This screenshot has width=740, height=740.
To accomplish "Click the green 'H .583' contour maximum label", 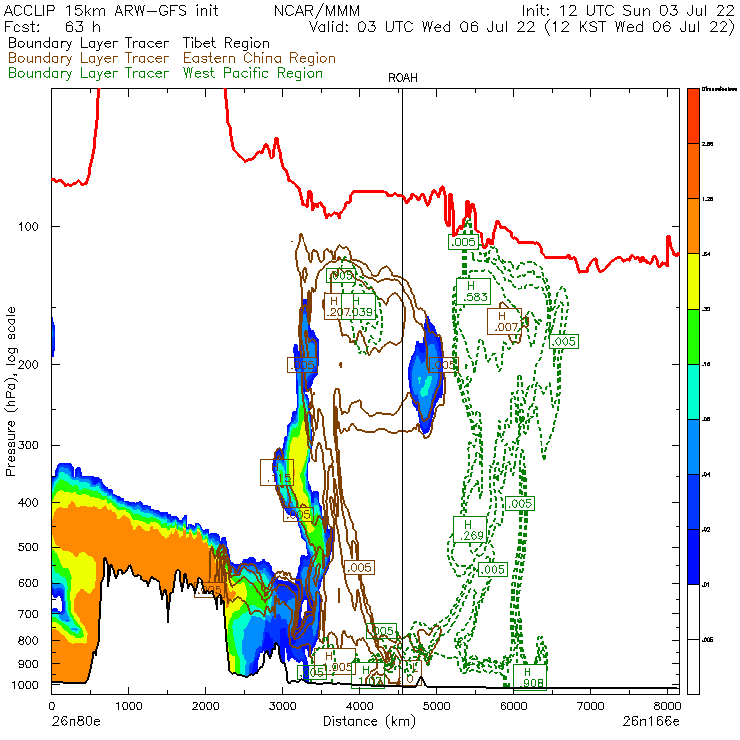I will click(473, 292).
